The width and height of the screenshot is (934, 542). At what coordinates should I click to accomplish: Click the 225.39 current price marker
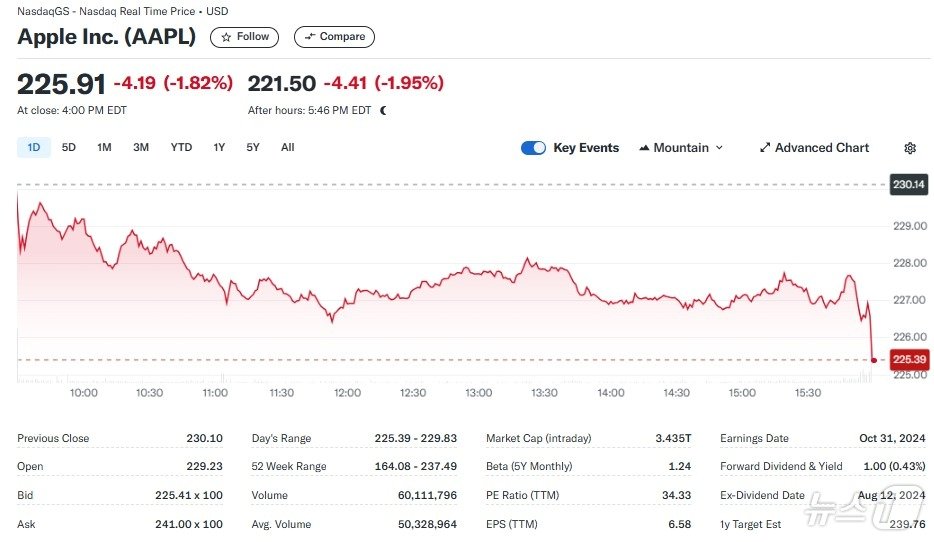point(908,360)
